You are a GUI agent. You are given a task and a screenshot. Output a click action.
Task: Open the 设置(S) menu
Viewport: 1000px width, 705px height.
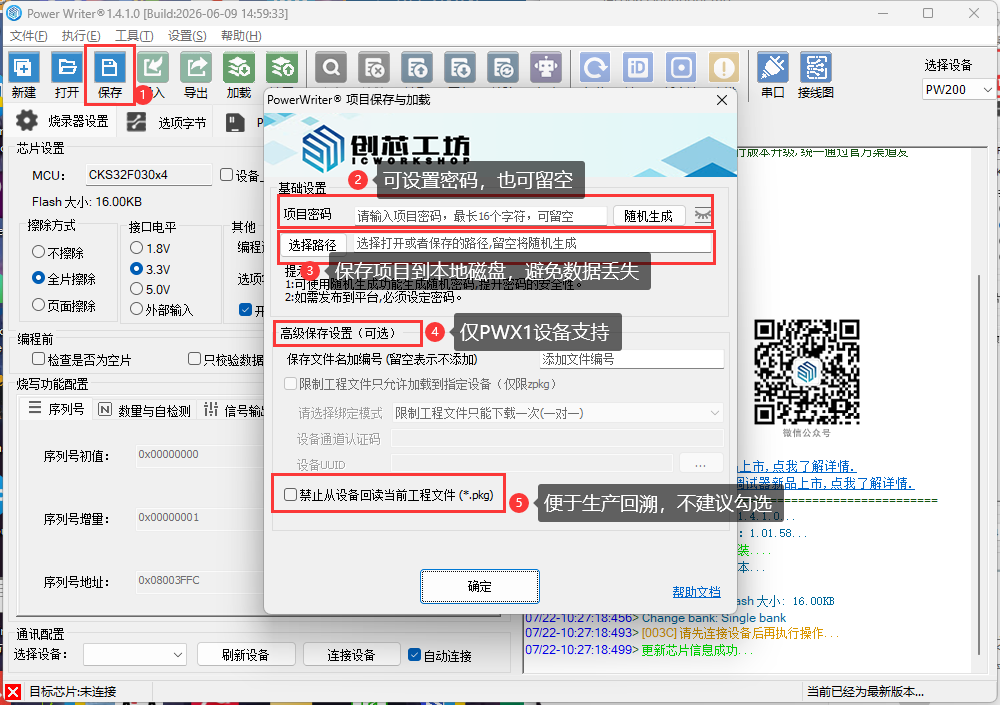point(187,36)
